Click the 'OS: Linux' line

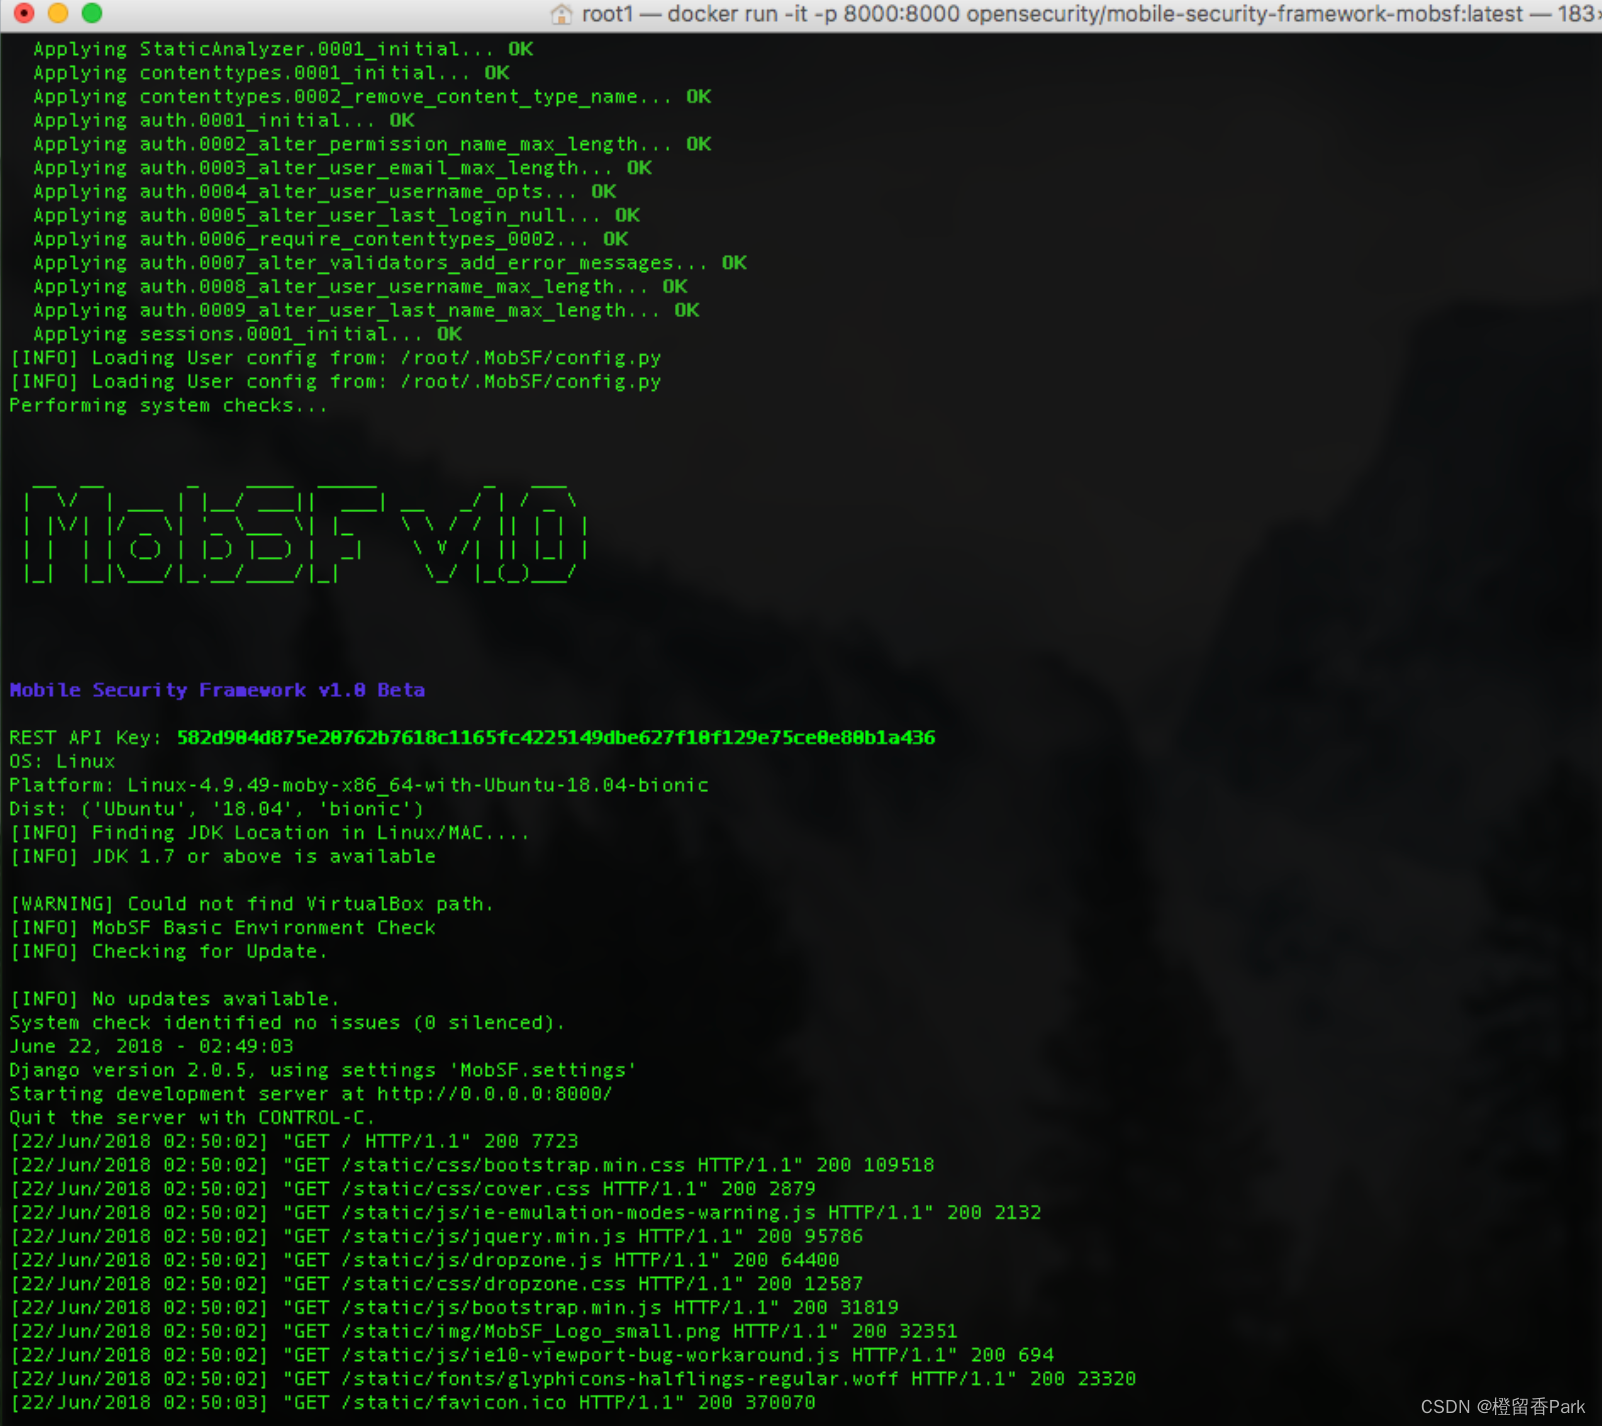(62, 761)
